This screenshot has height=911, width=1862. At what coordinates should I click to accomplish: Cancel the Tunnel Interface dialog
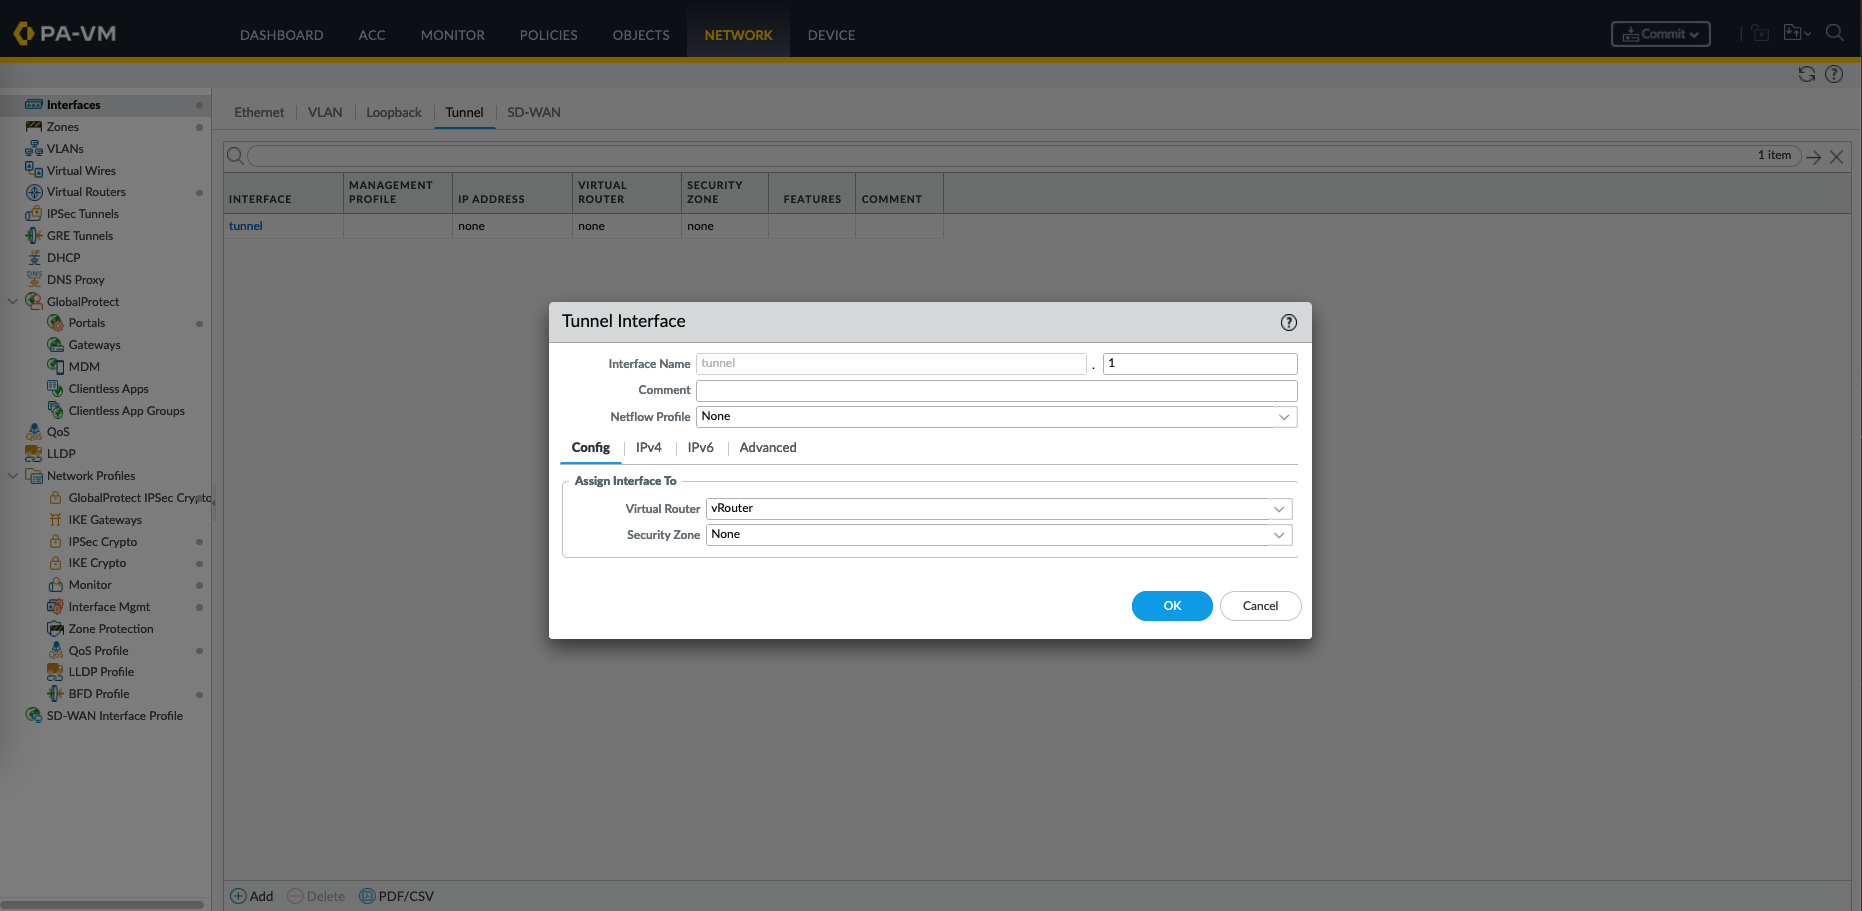tap(1259, 606)
